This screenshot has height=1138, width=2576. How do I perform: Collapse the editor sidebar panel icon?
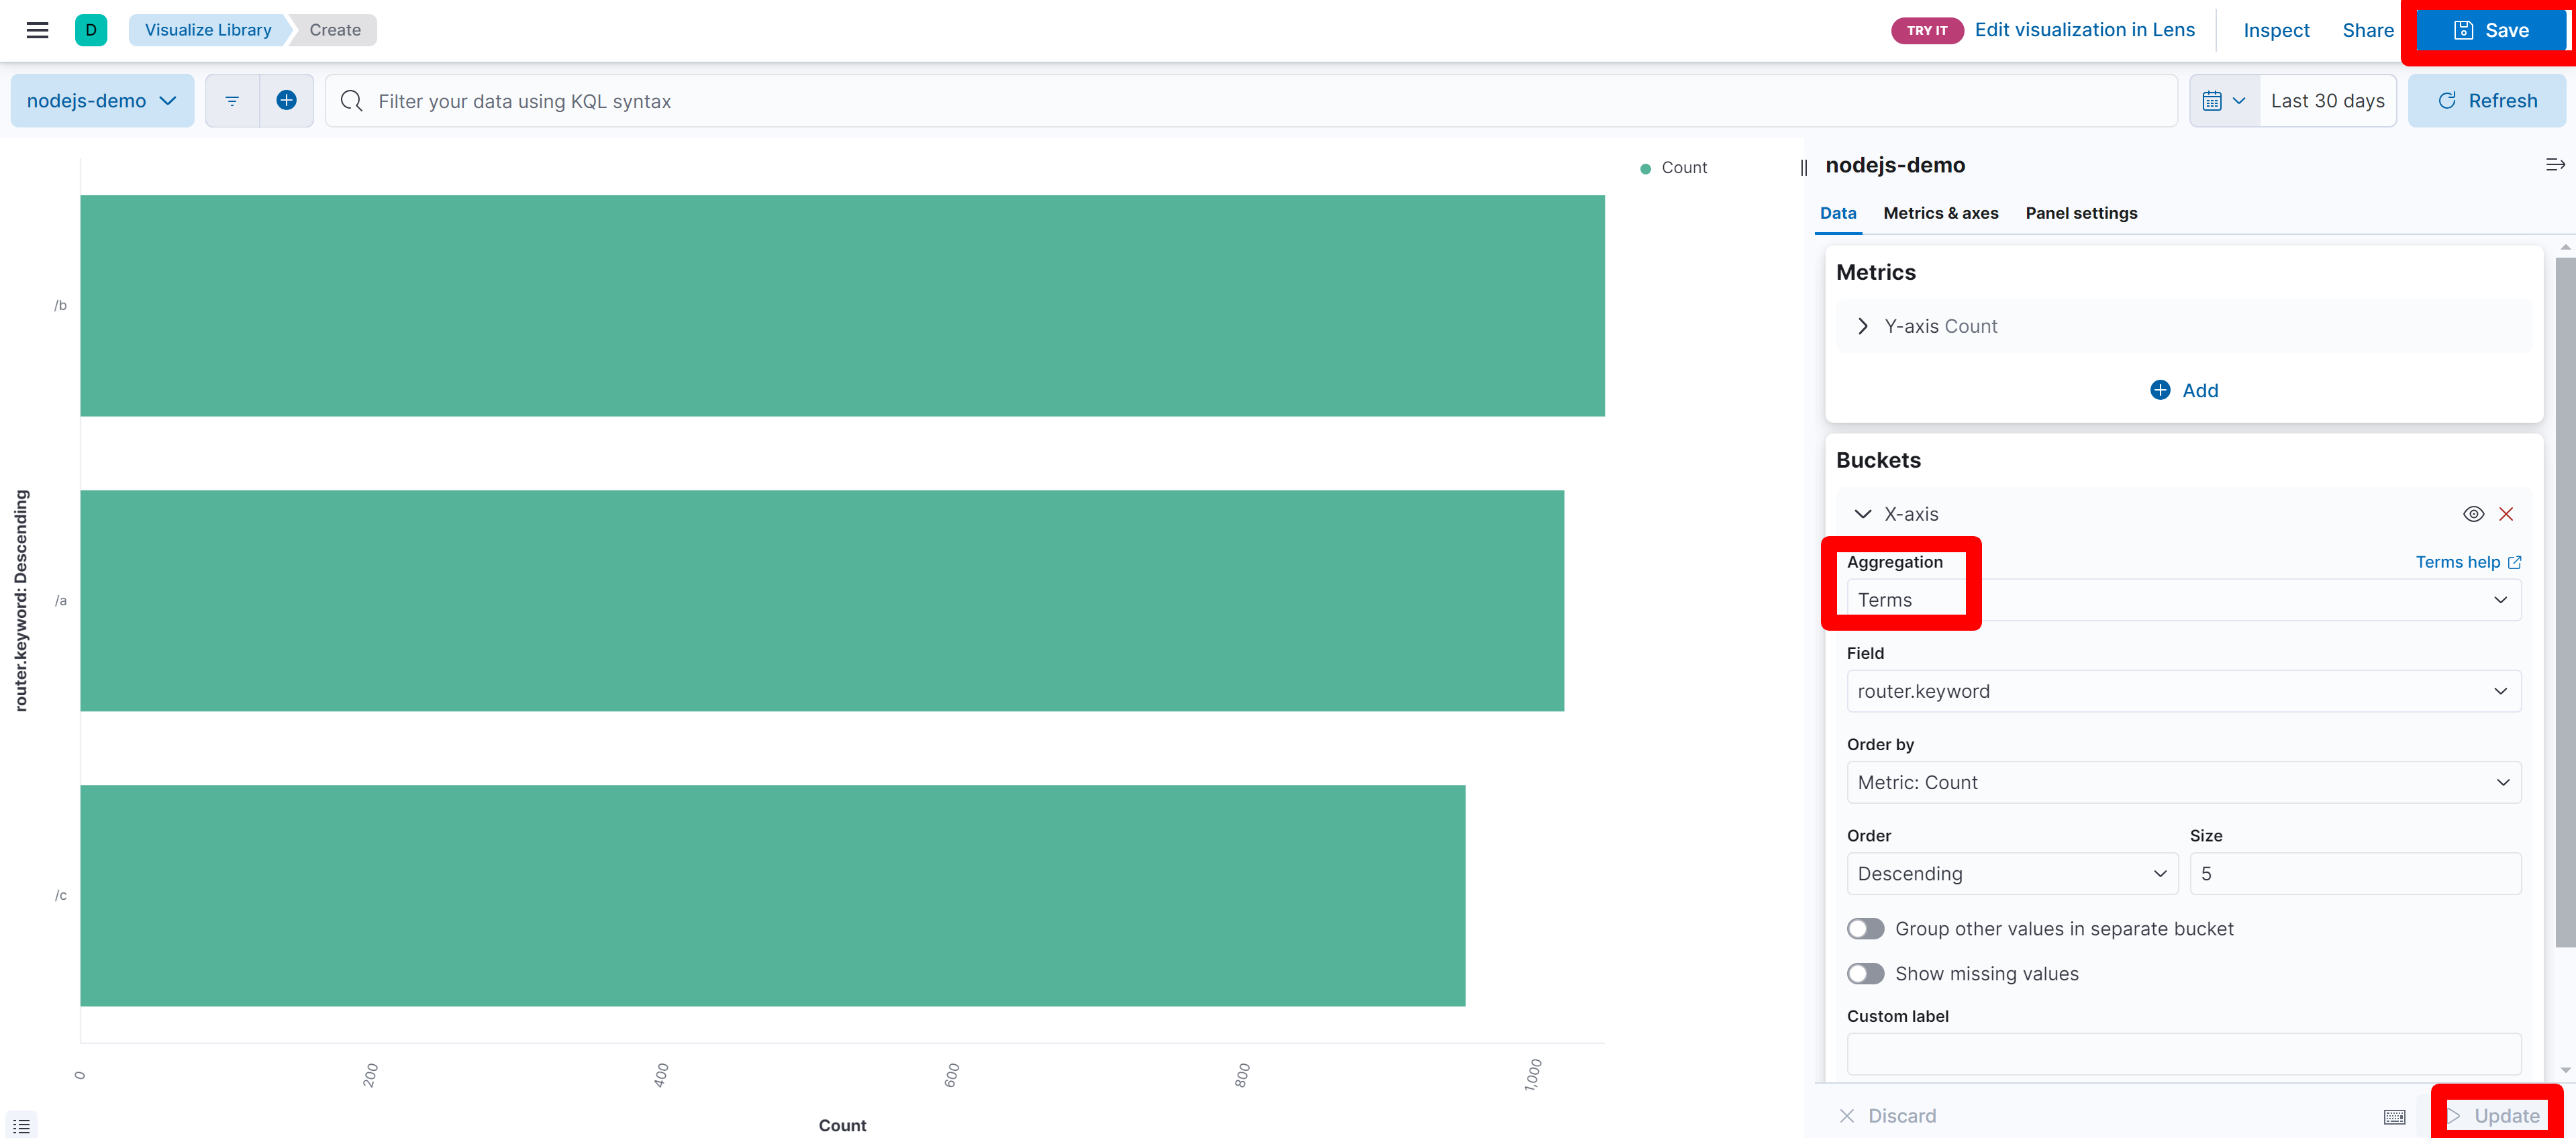pos(2554,165)
